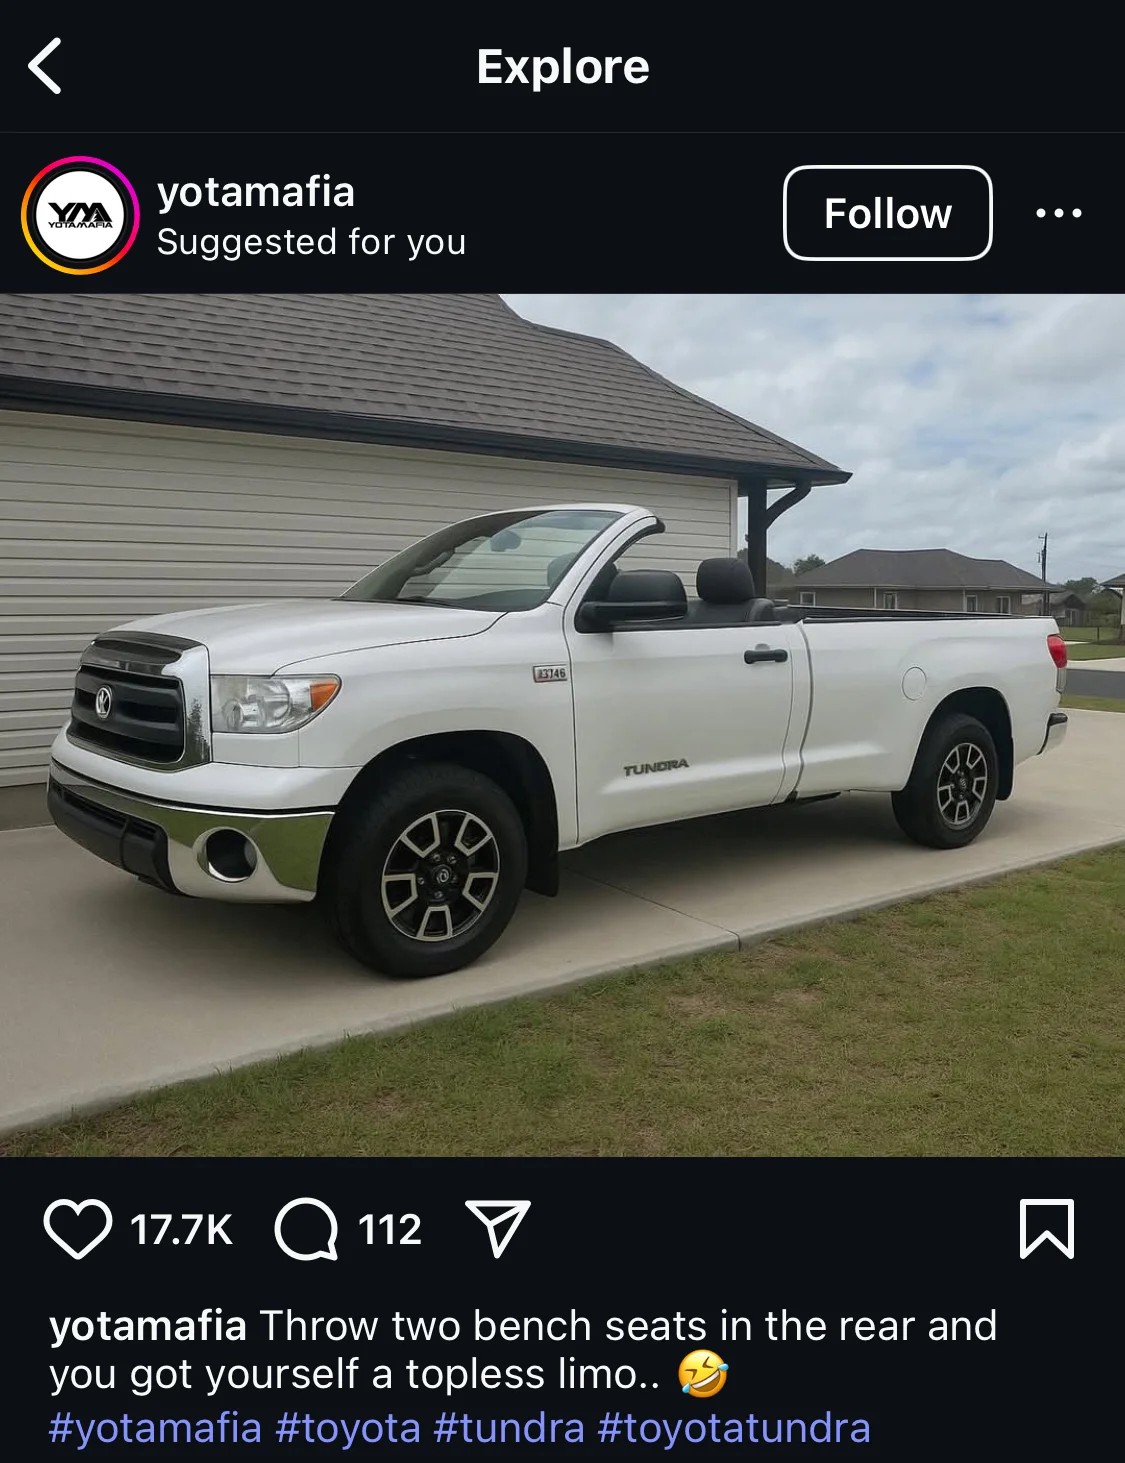Tap the Suggested for you label
The height and width of the screenshot is (1463, 1125).
coord(311,242)
